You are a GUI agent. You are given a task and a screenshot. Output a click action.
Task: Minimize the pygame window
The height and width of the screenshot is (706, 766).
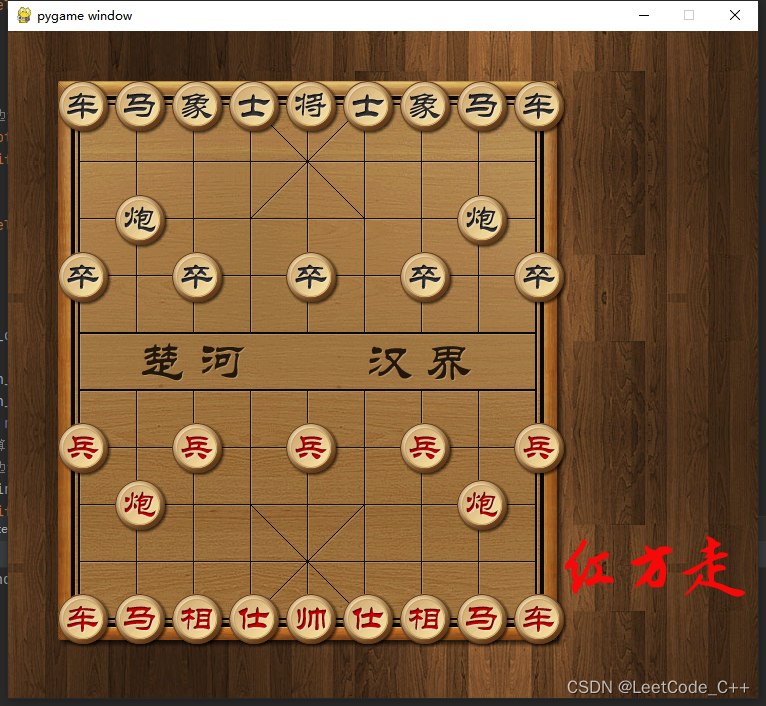(644, 16)
